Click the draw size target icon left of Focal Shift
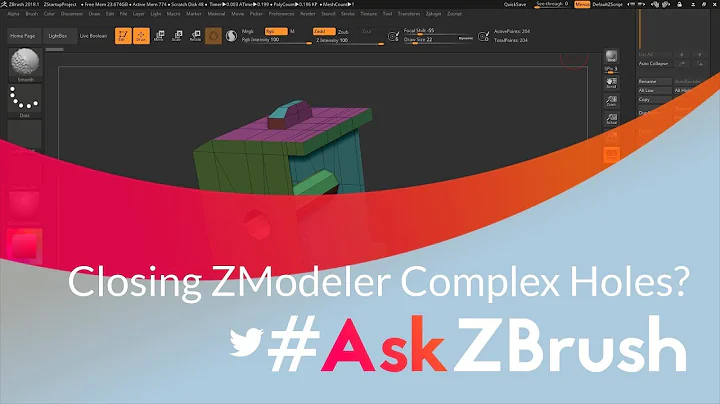The height and width of the screenshot is (404, 720). click(x=393, y=36)
